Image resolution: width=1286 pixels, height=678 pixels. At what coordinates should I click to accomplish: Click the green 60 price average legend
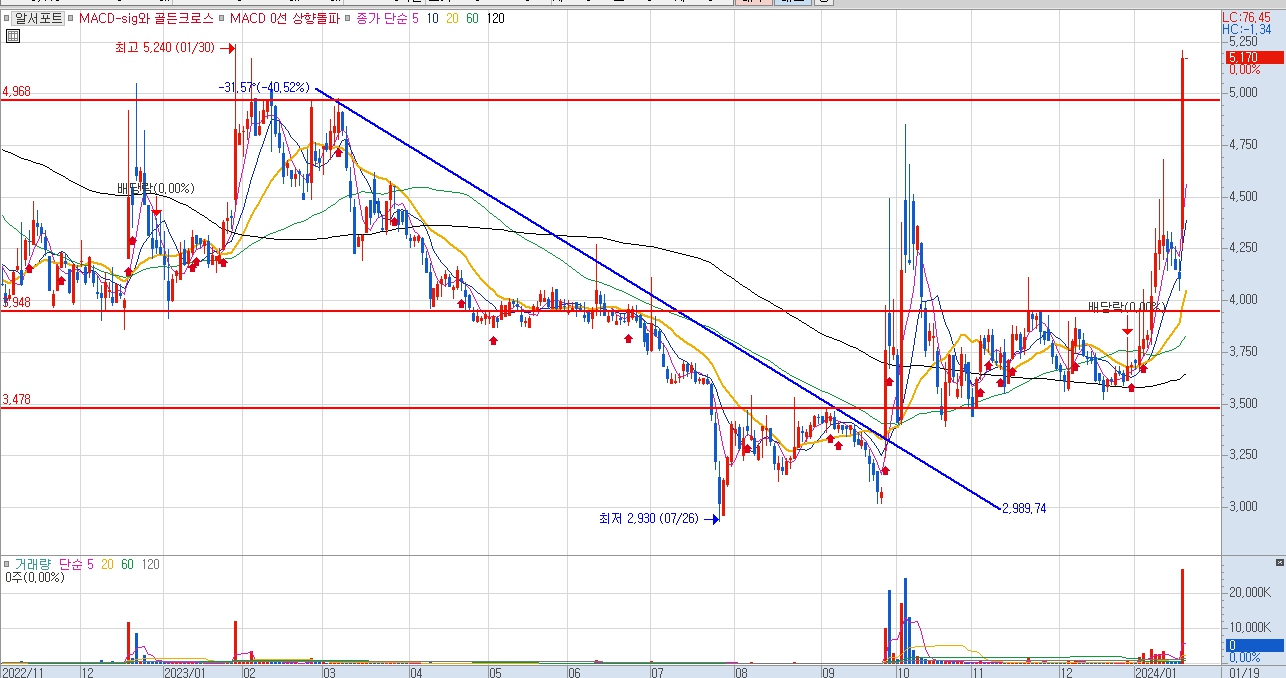click(474, 18)
